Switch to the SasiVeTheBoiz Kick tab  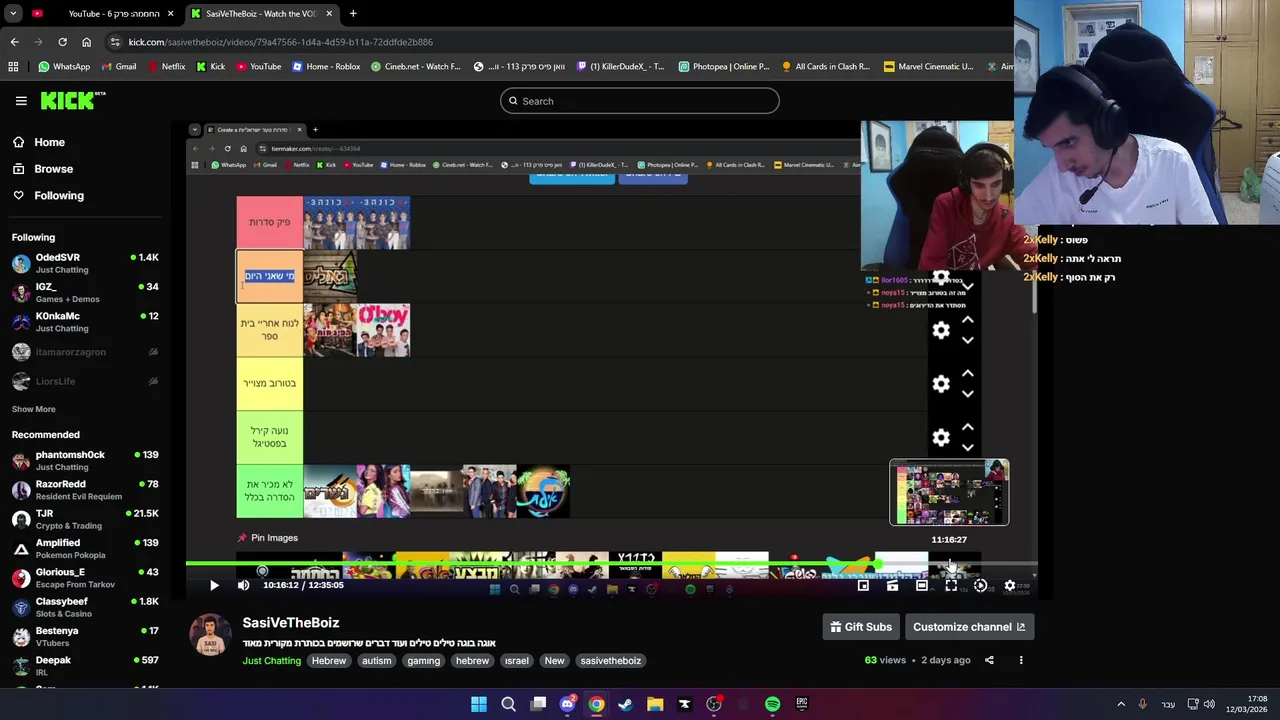pyautogui.click(x=261, y=14)
